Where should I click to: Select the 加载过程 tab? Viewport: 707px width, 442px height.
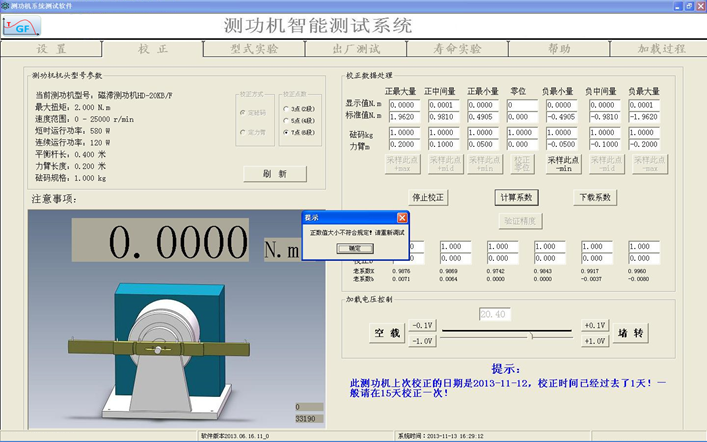(x=661, y=48)
